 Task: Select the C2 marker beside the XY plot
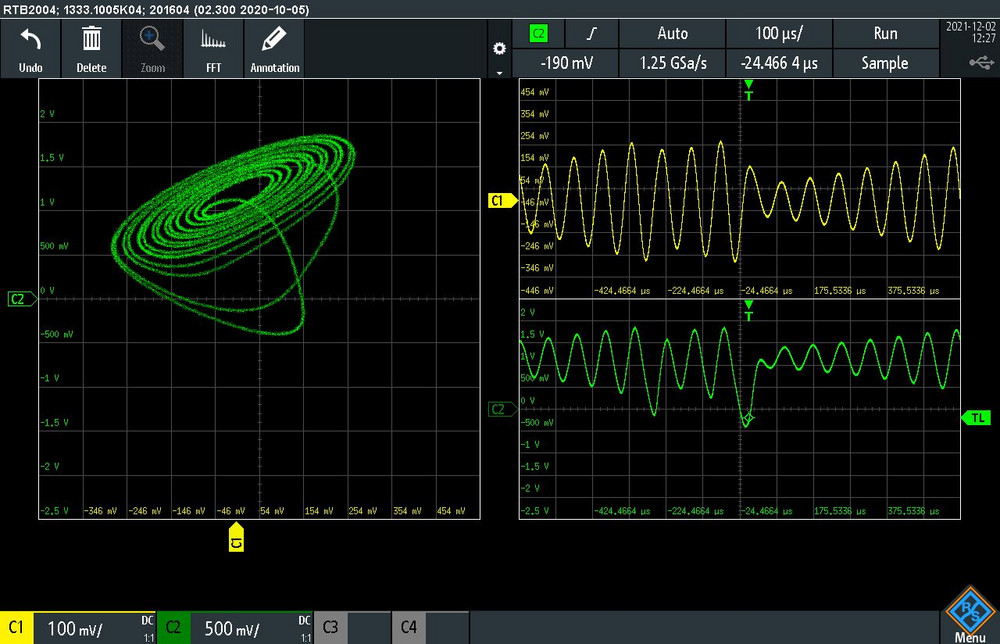pyautogui.click(x=22, y=299)
